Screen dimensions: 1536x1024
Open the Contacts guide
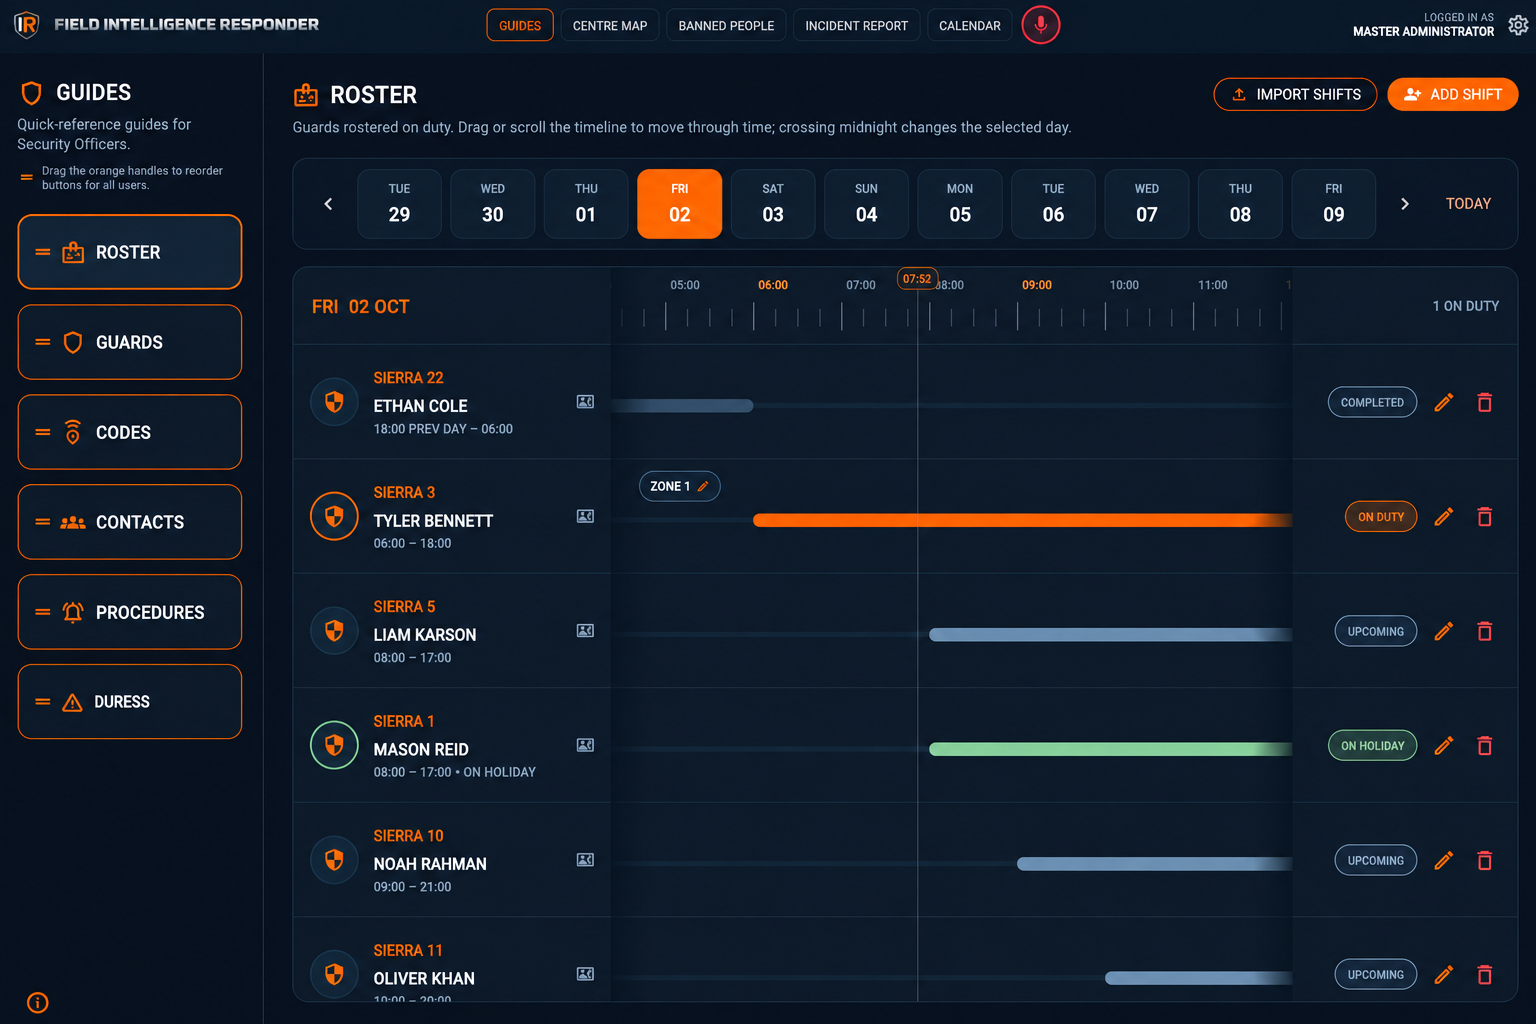coord(130,522)
